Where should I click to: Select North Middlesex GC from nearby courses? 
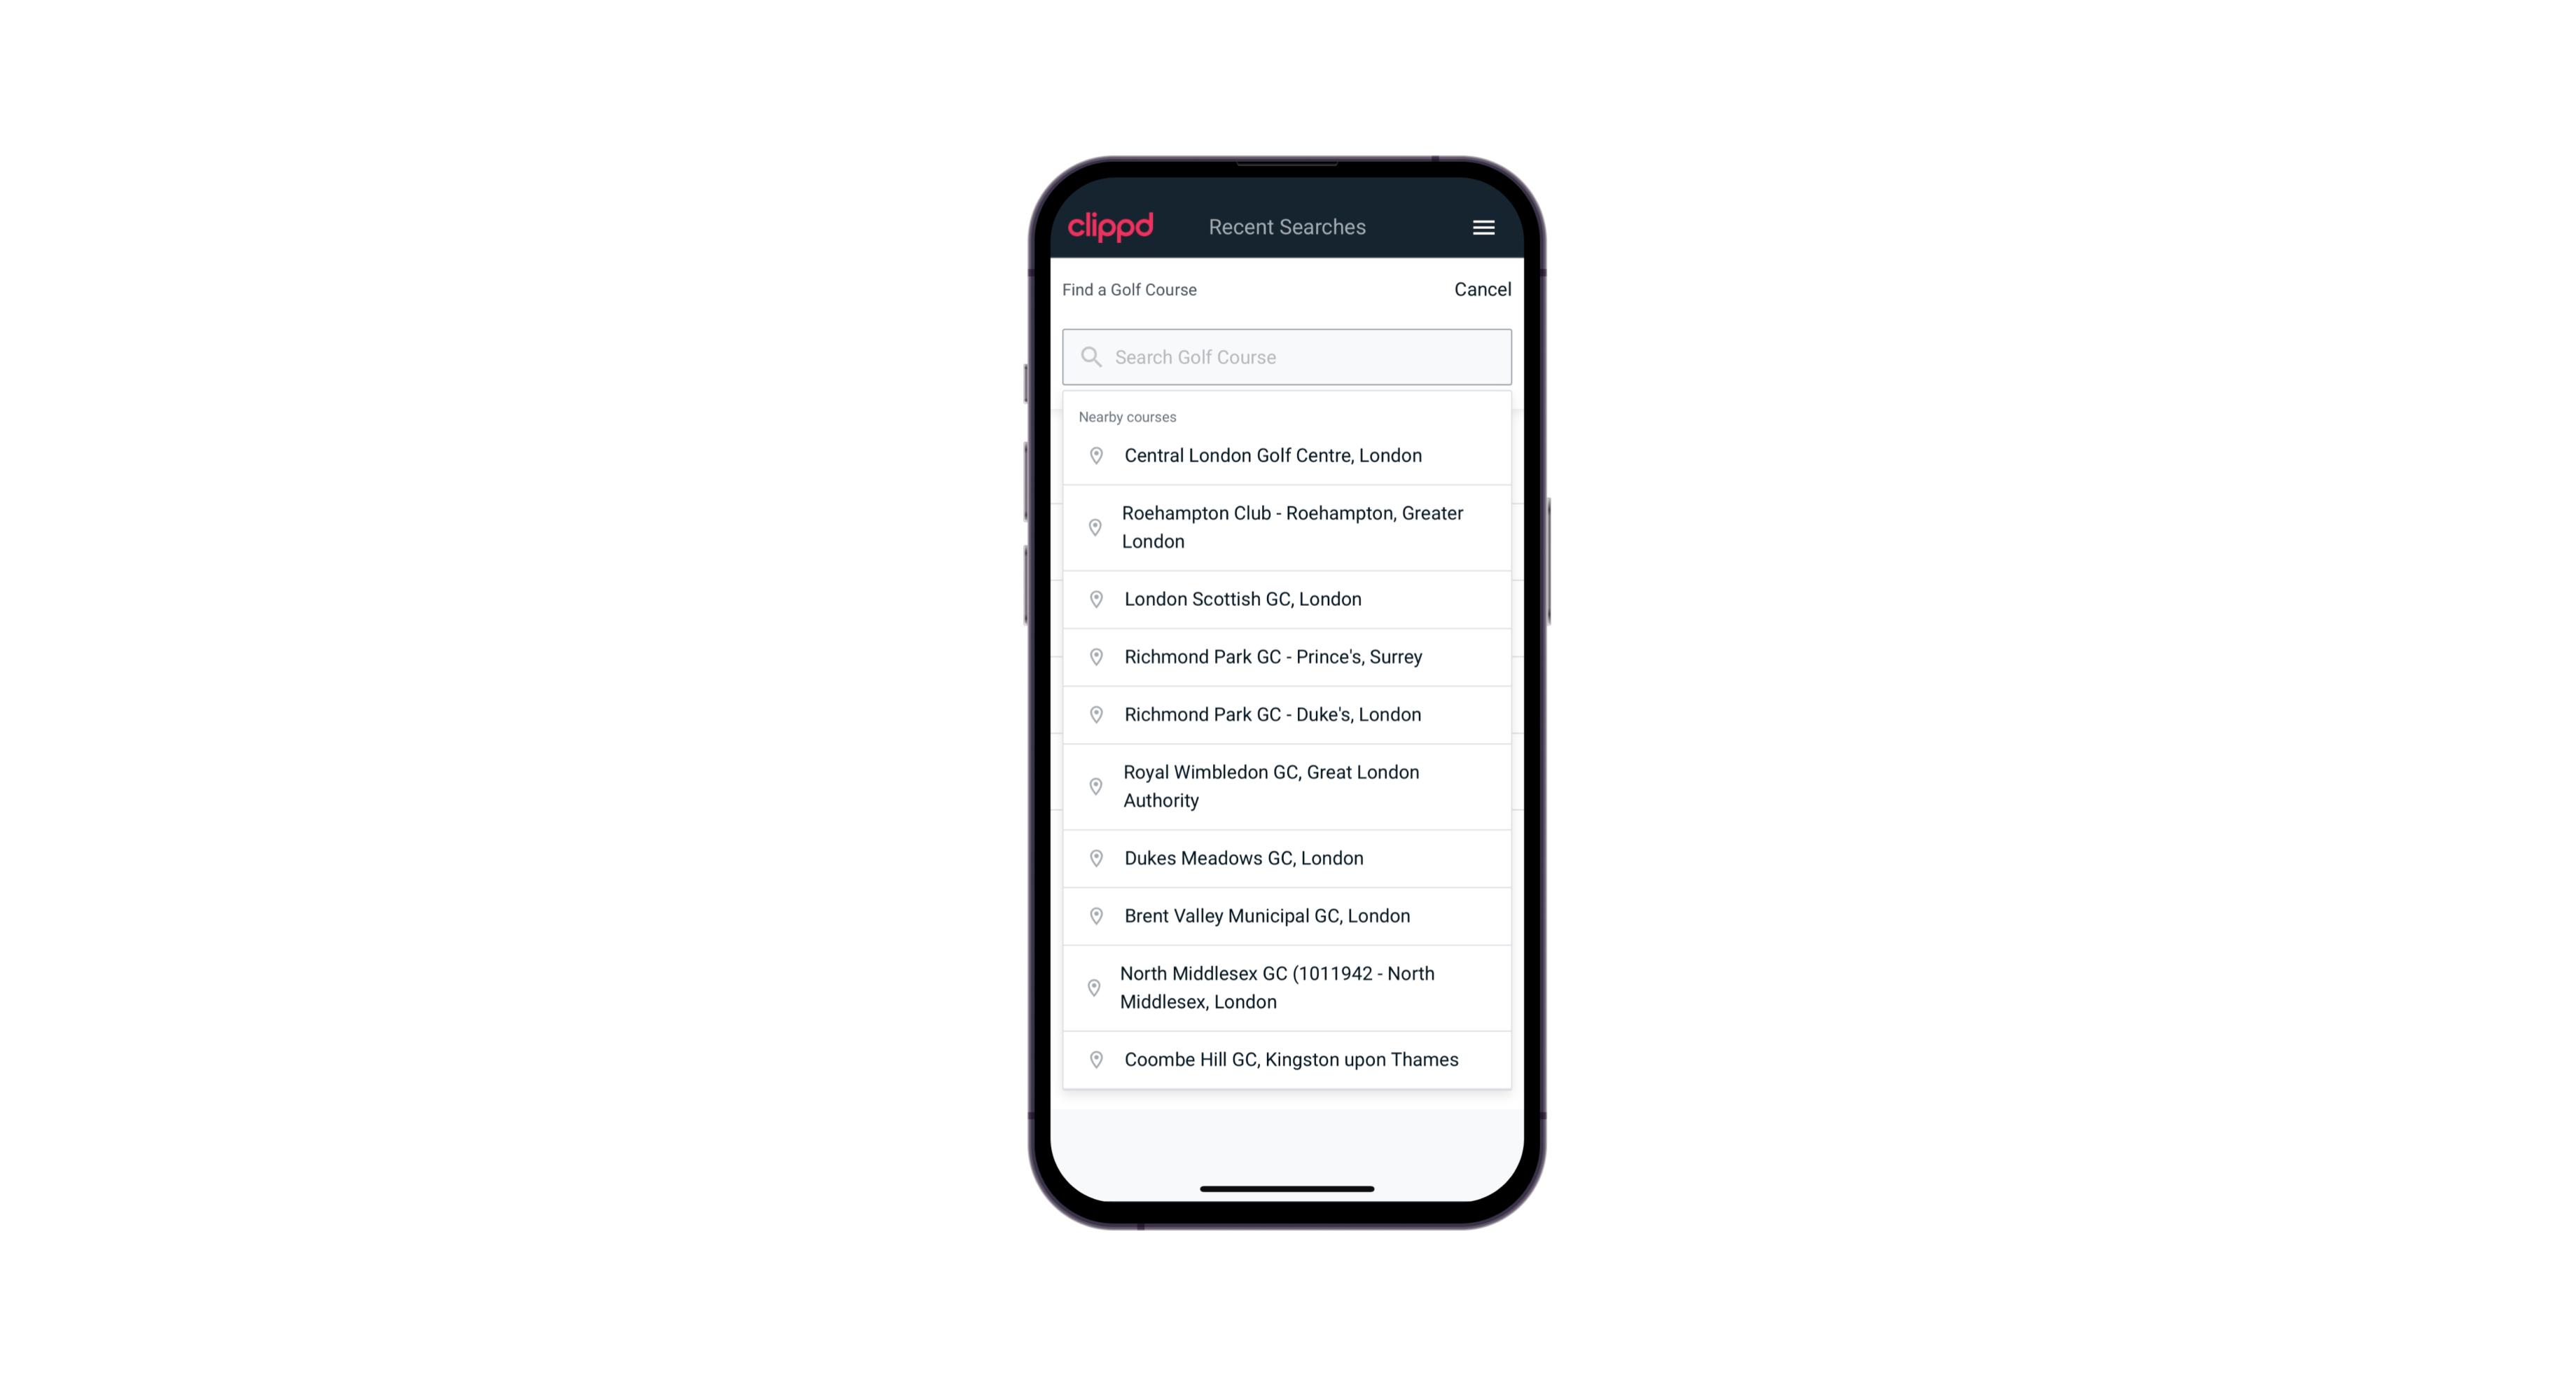coord(1288,987)
